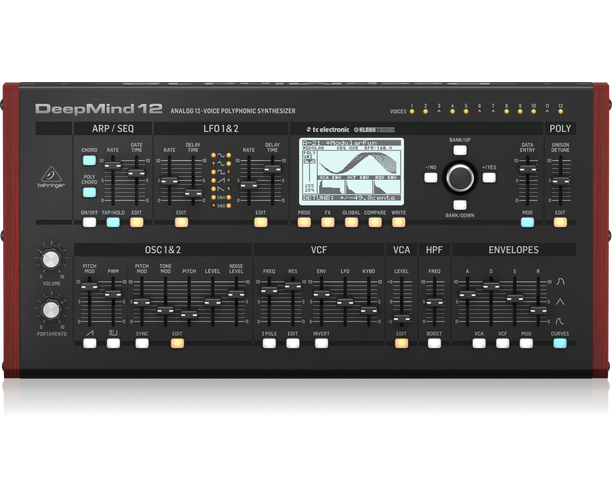Toggle the OSC SYNC button

coord(142,343)
